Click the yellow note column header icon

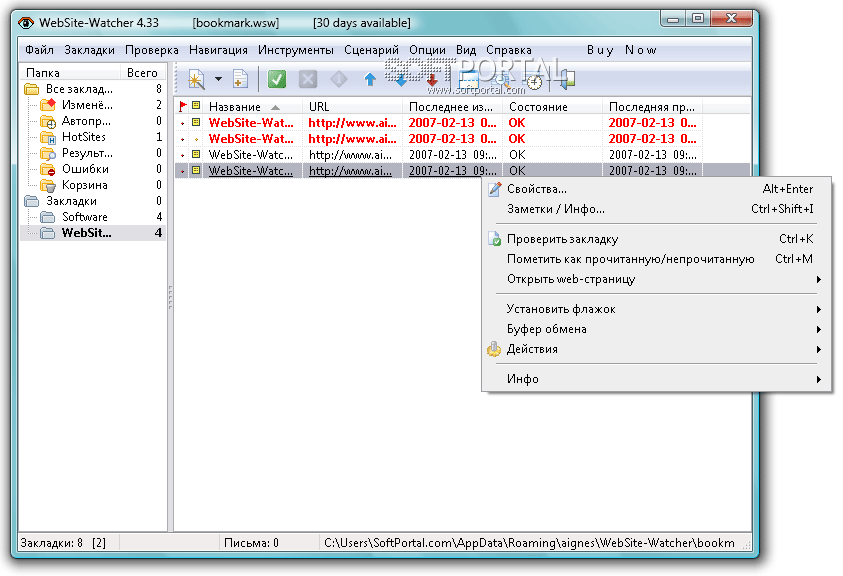196,106
